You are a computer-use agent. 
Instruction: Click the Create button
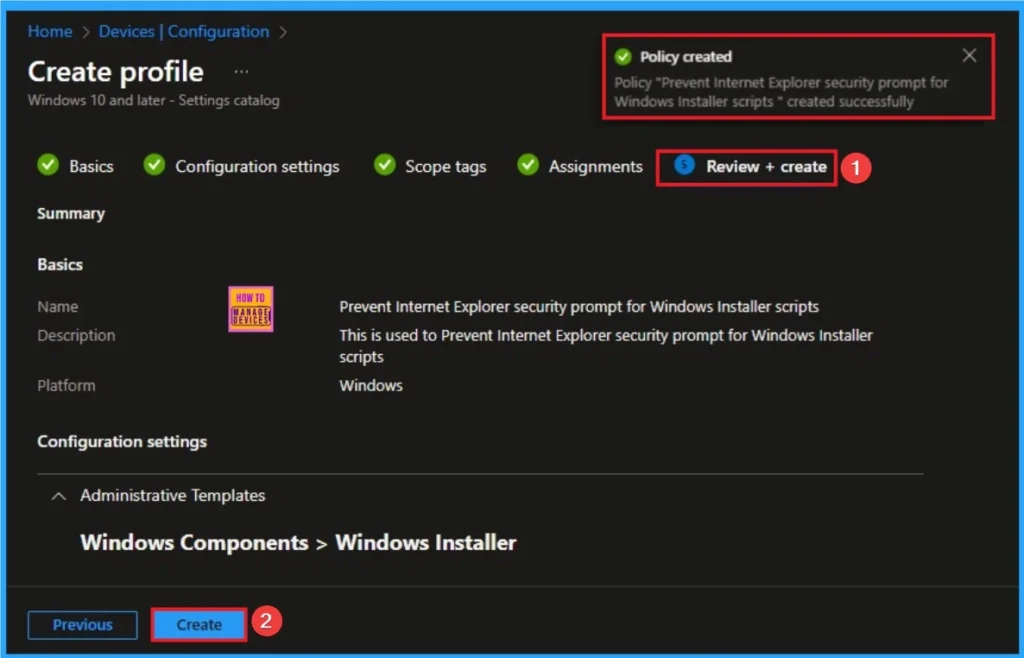click(x=198, y=624)
